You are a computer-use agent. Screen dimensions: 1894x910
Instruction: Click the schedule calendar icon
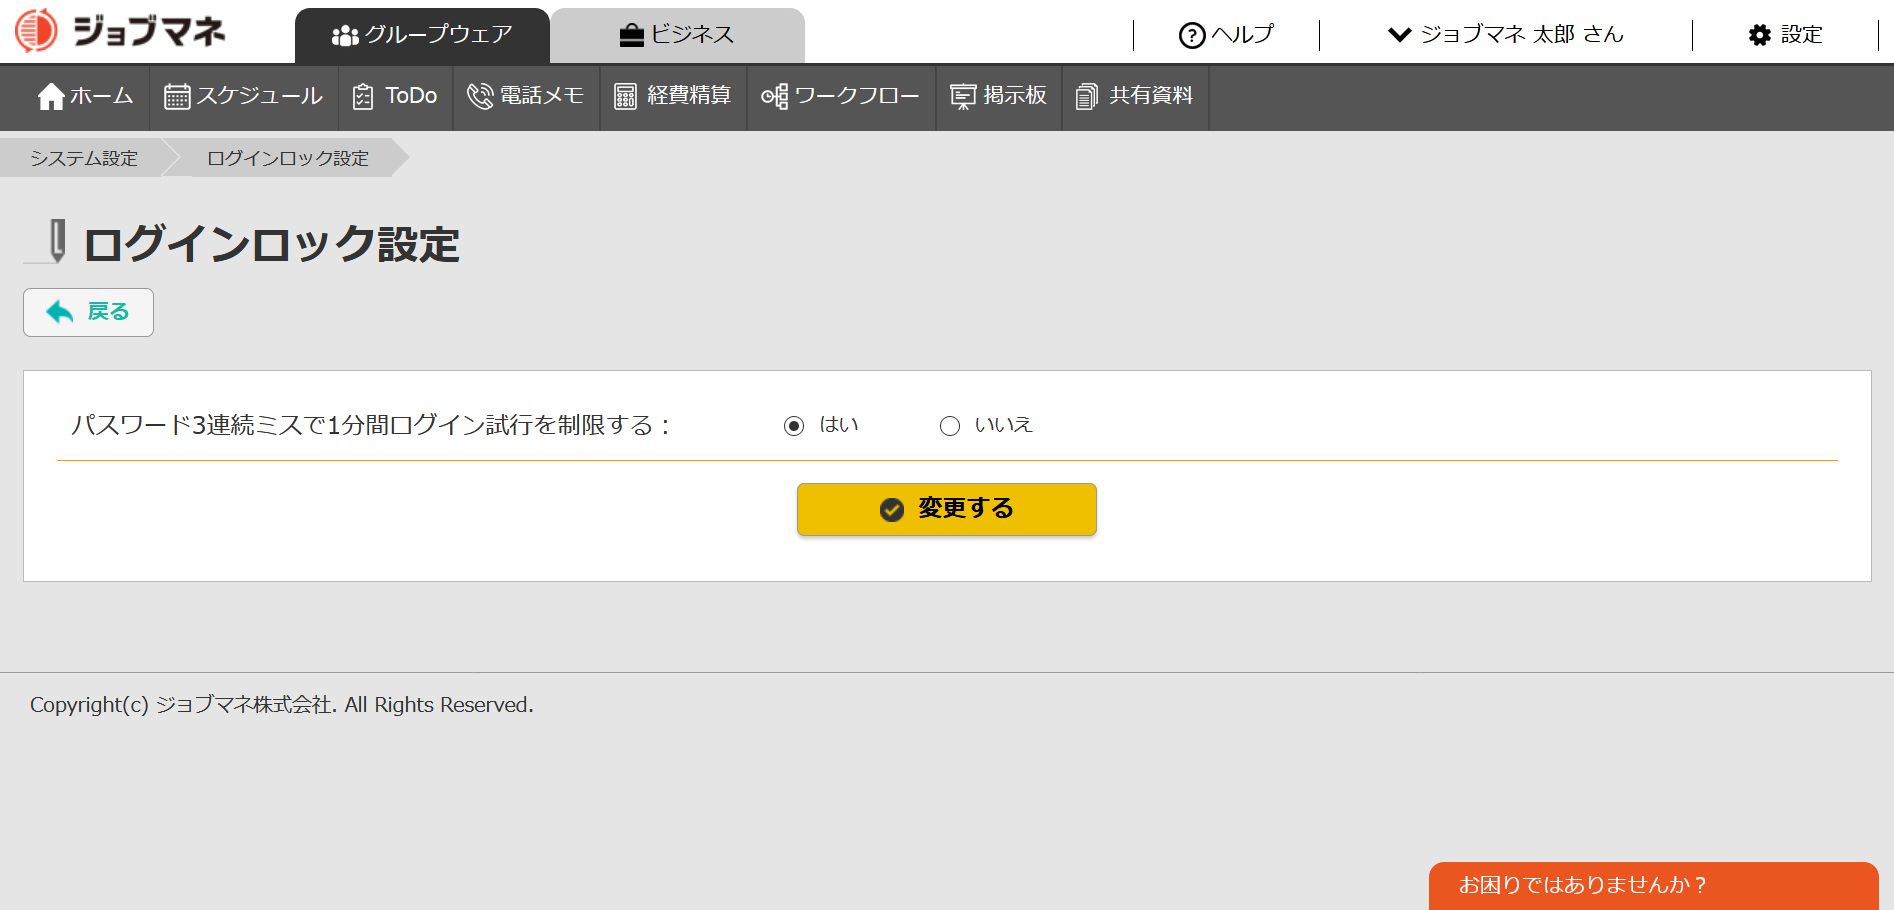coord(177,96)
